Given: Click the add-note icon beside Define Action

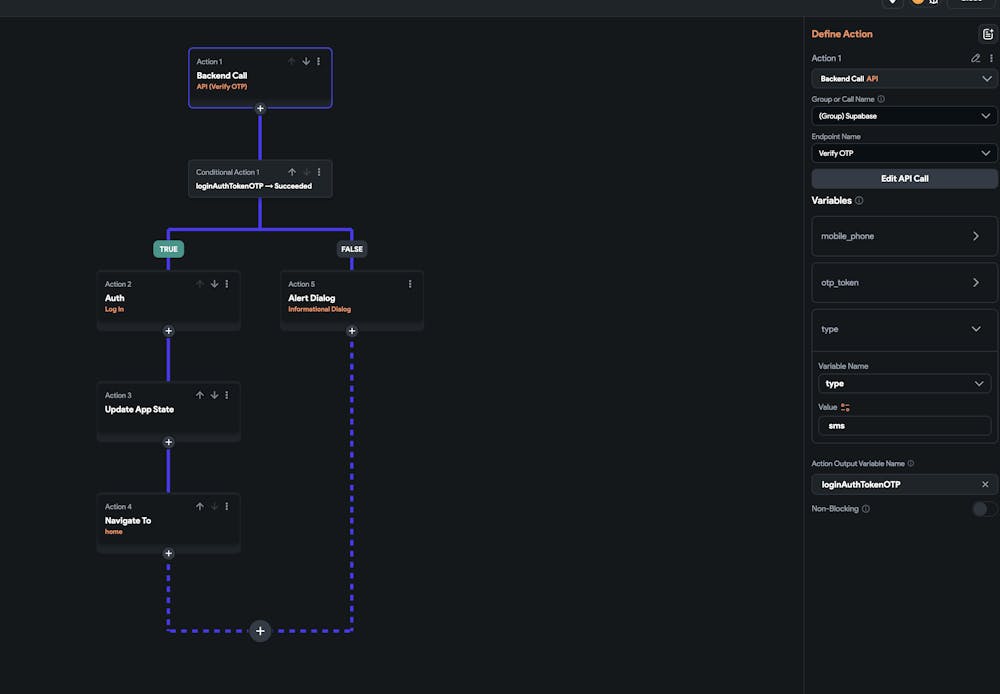Looking at the screenshot, I should coord(987,34).
